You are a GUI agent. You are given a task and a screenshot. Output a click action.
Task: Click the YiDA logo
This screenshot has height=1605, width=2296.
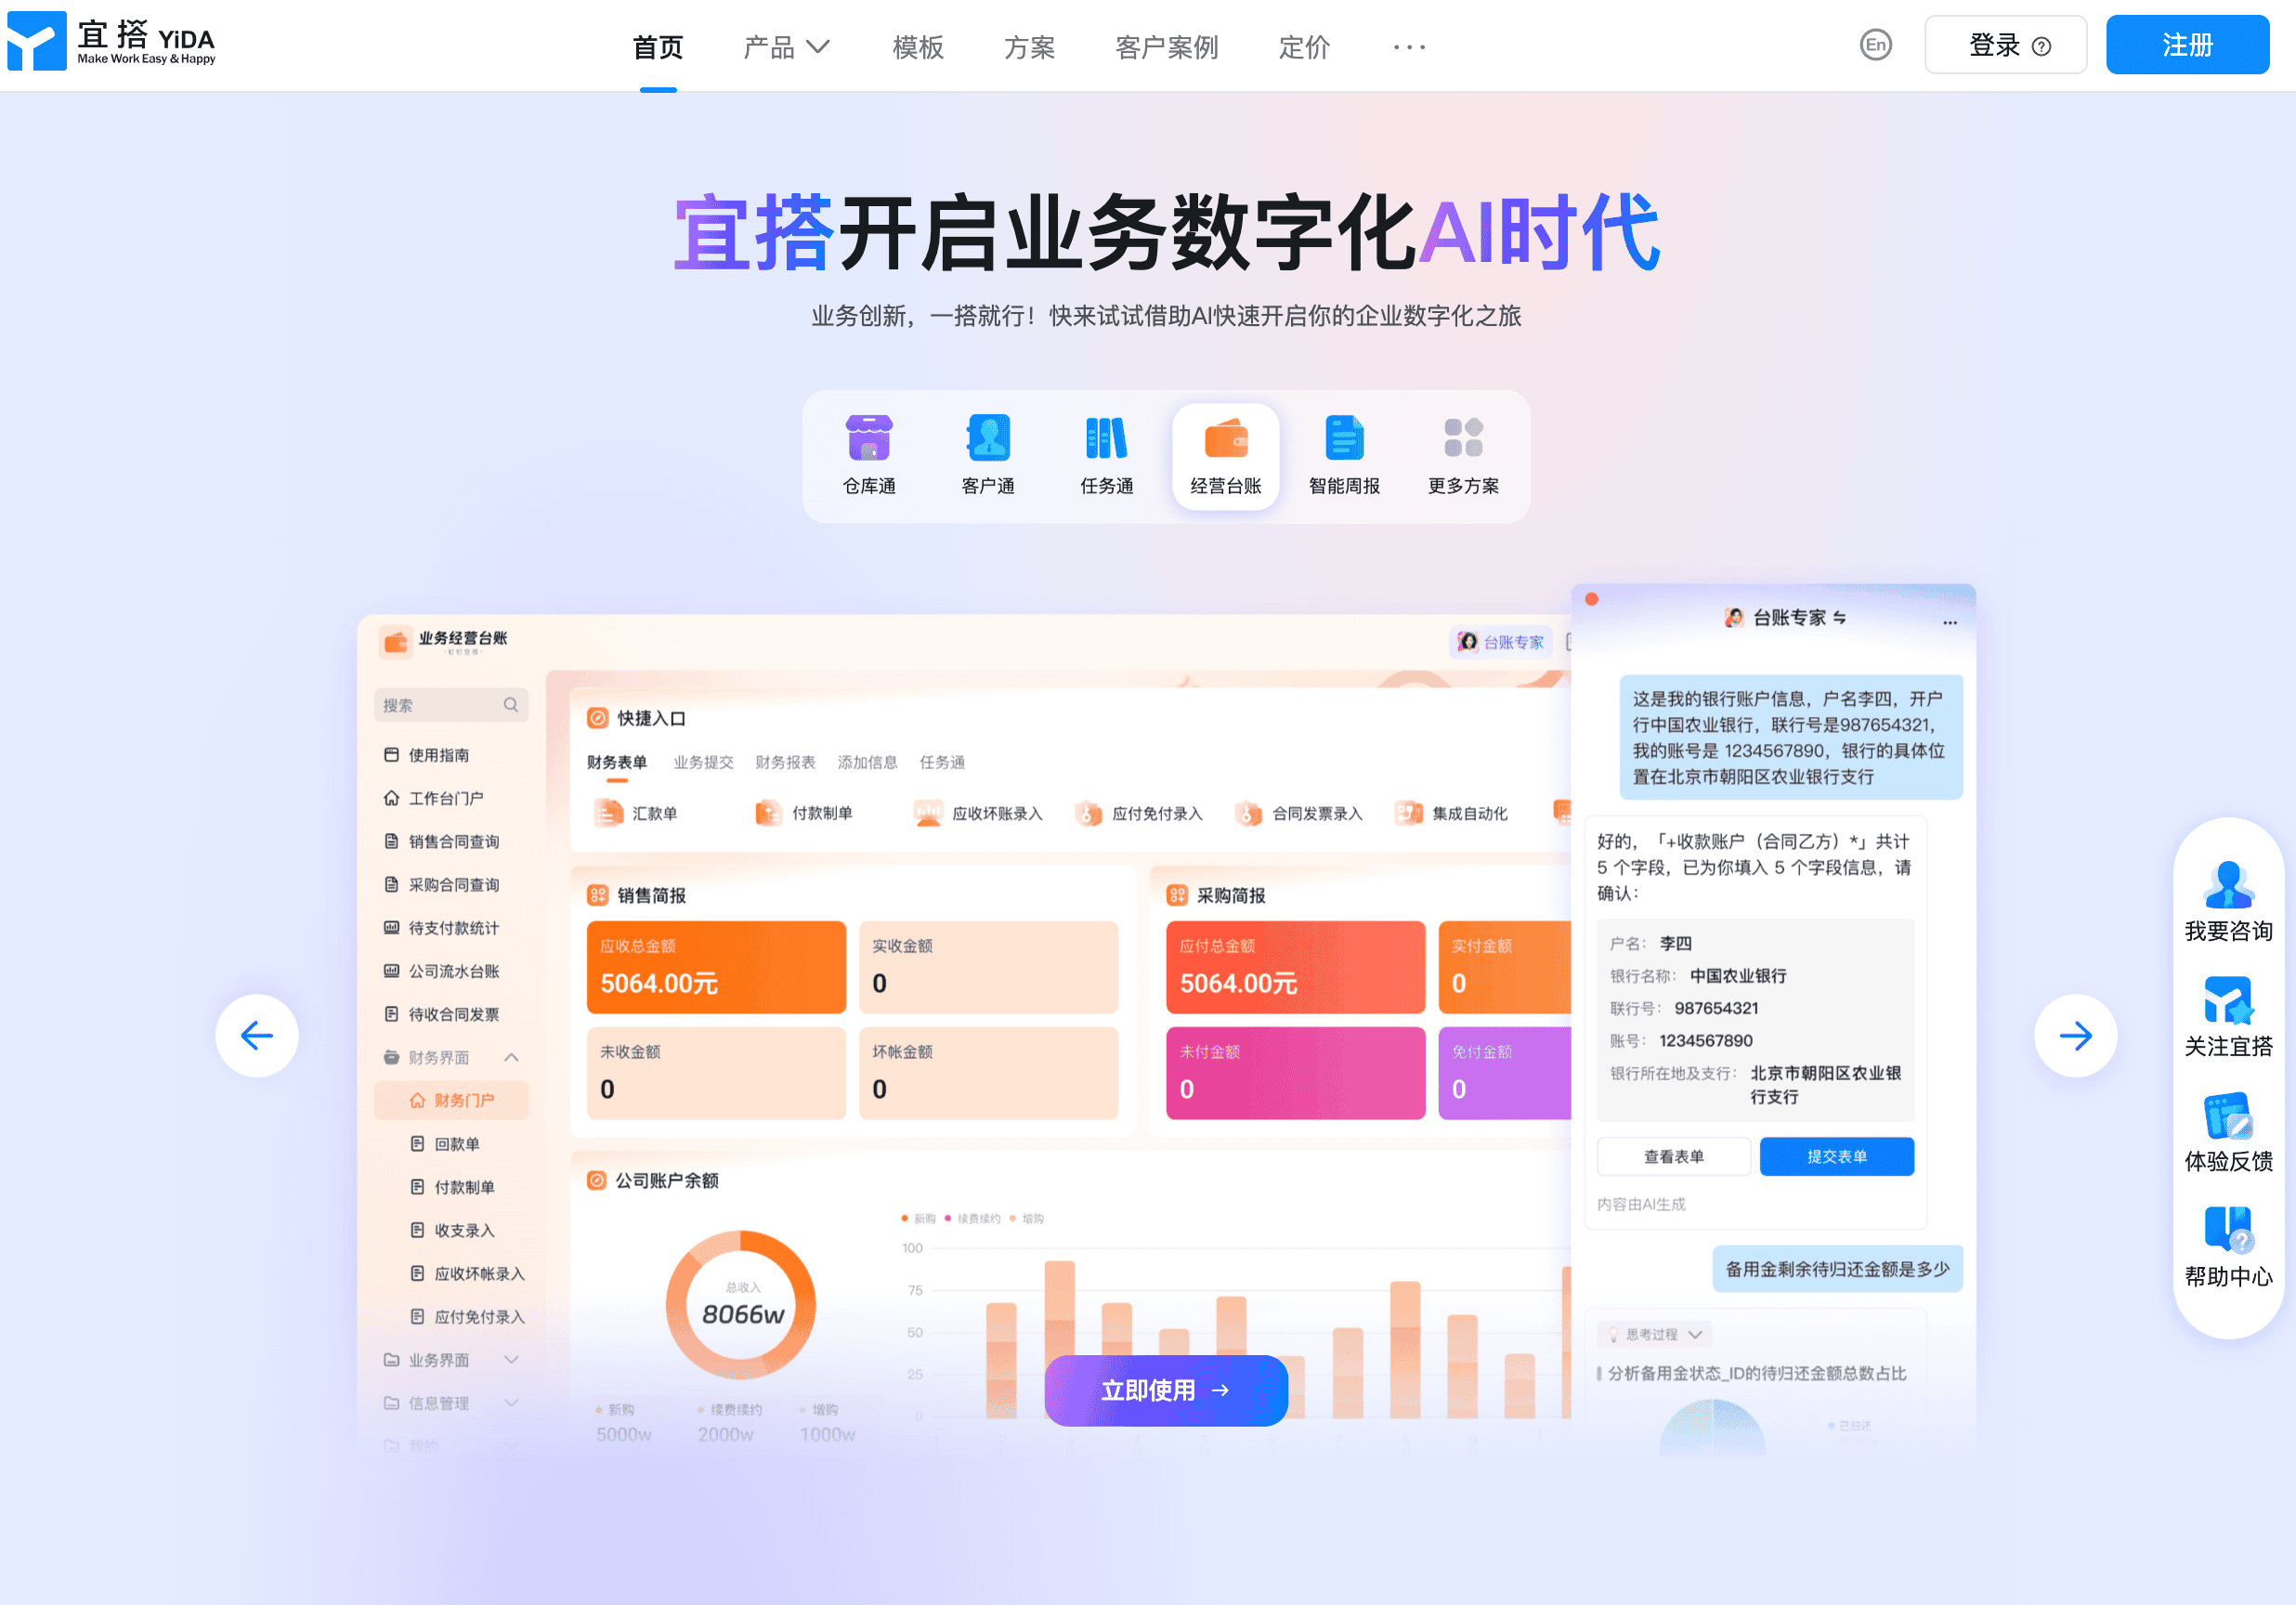(111, 42)
